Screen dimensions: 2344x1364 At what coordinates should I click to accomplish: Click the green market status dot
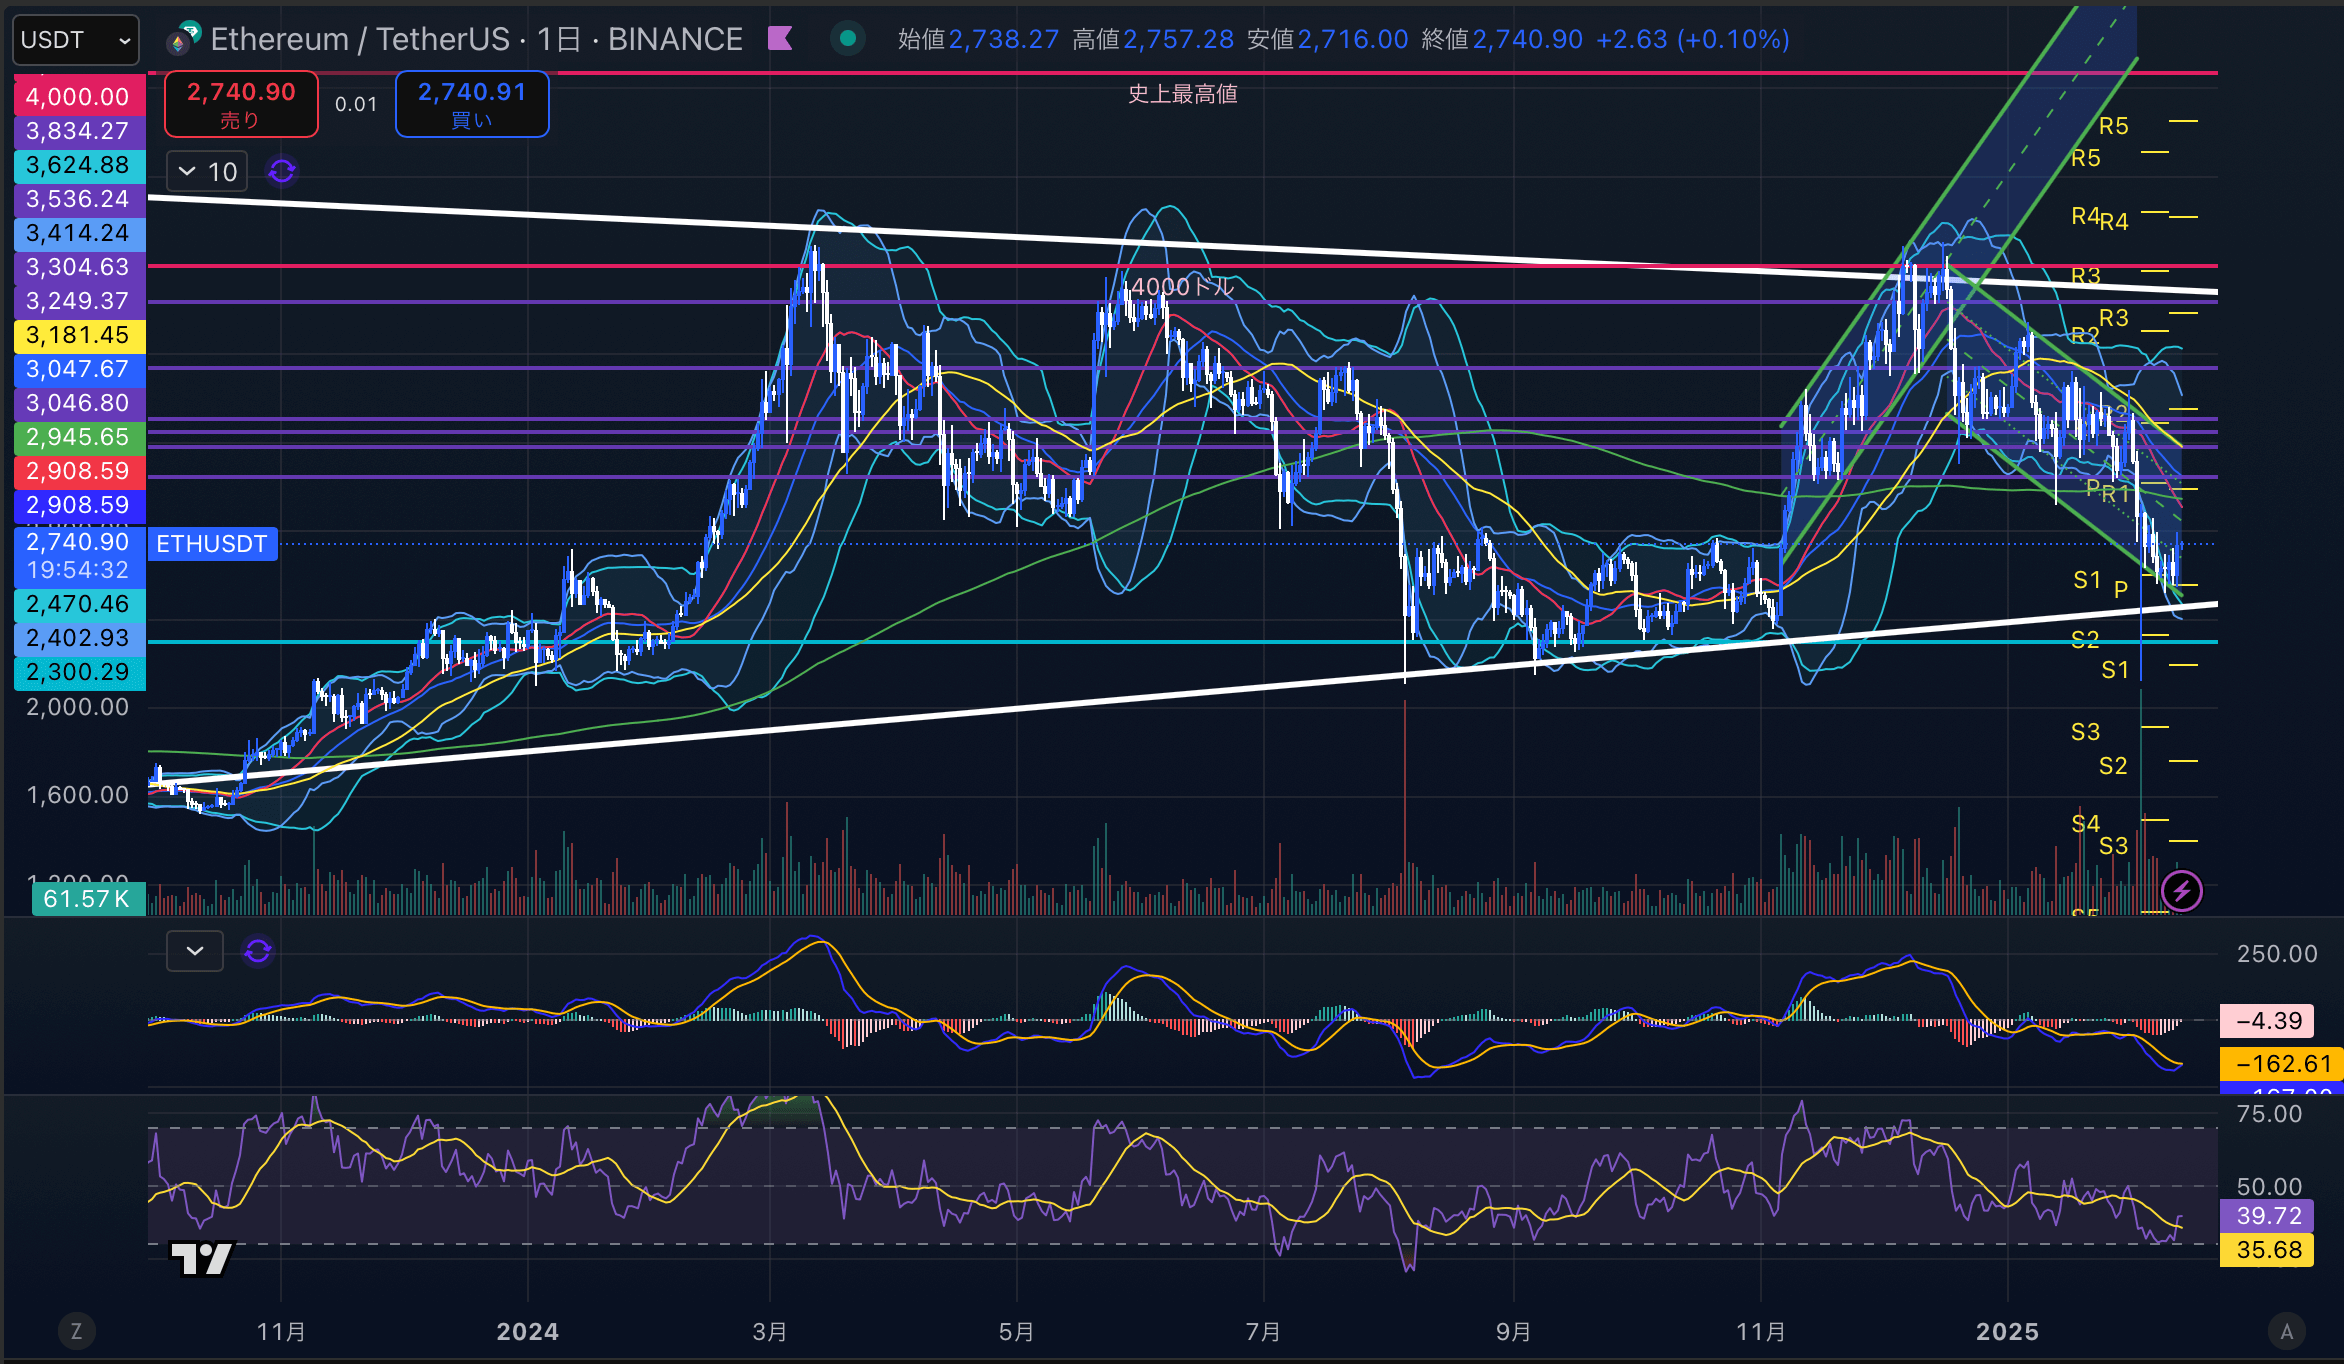pyautogui.click(x=848, y=38)
